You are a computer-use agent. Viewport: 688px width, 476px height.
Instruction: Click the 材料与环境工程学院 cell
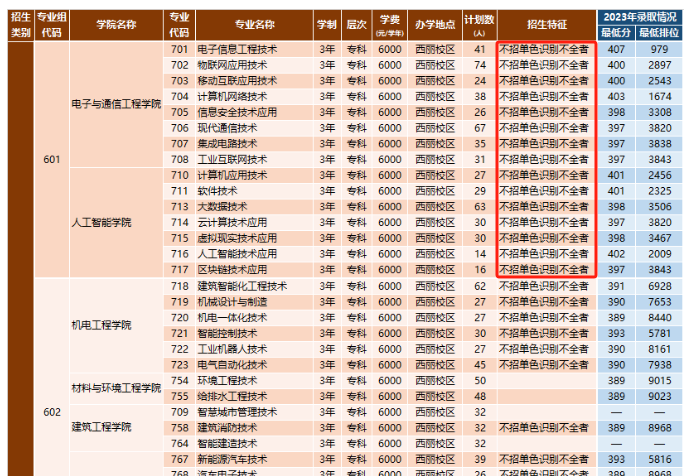pyautogui.click(x=116, y=388)
